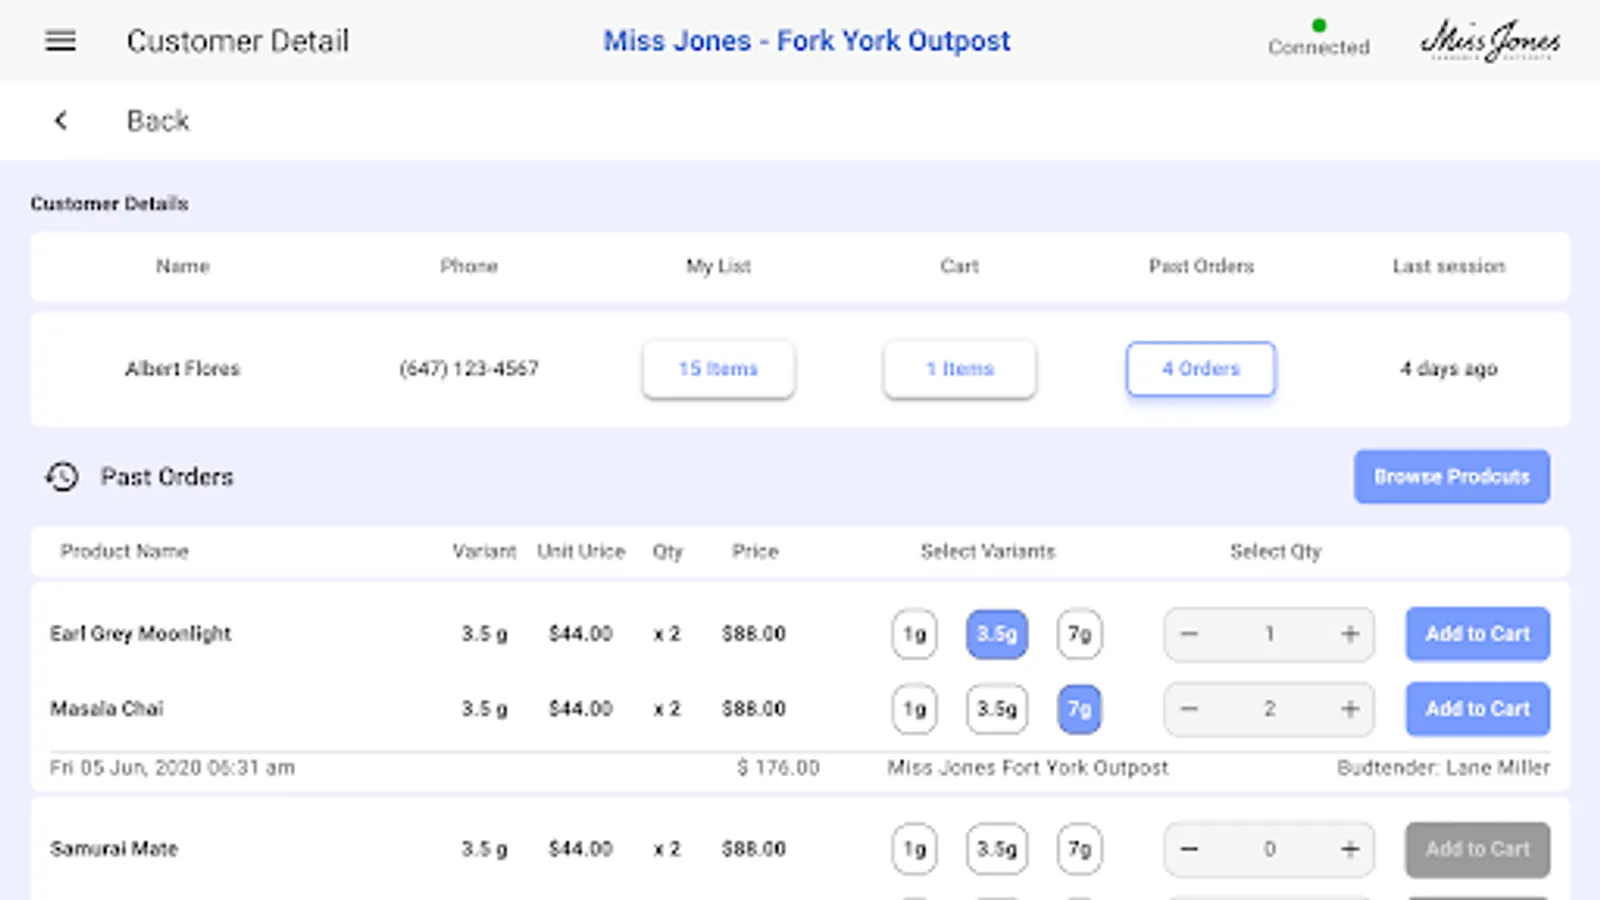This screenshot has height=900, width=1600.
Task: Add Masala Chai to cart
Action: coord(1477,709)
